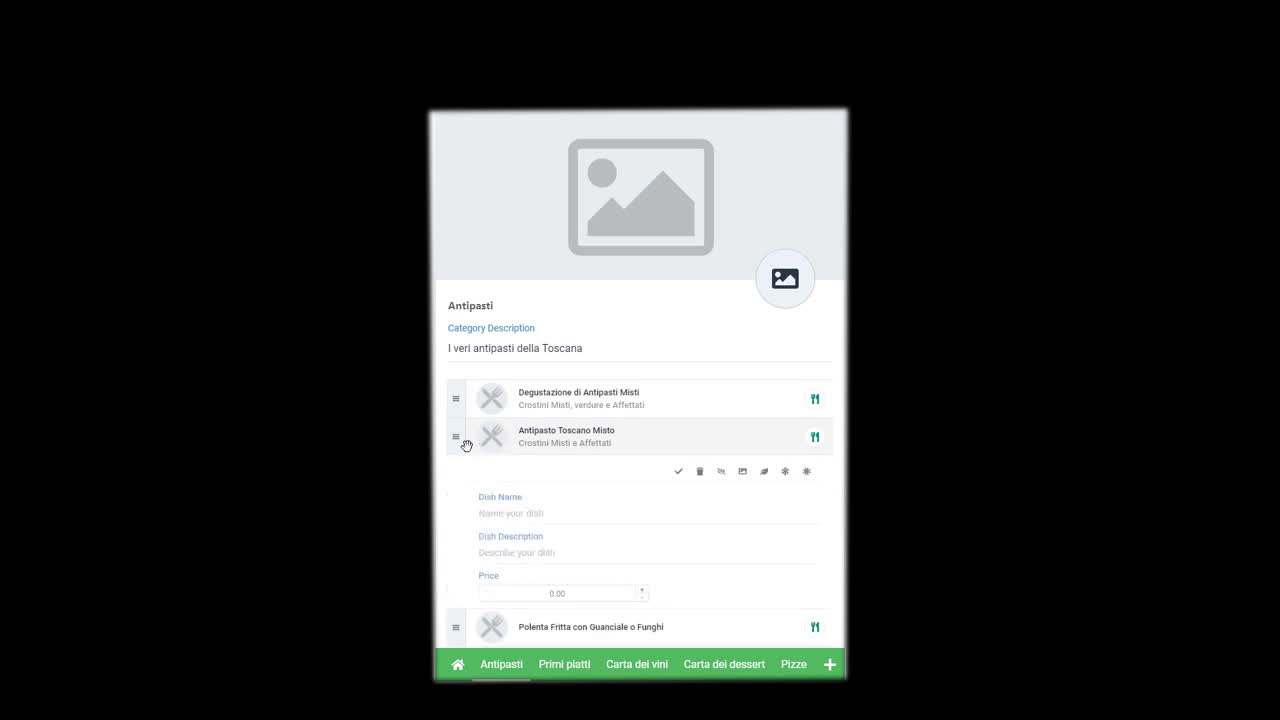This screenshot has height=720, width=1280.
Task: Click the Antipasti category title
Action: click(x=470, y=306)
